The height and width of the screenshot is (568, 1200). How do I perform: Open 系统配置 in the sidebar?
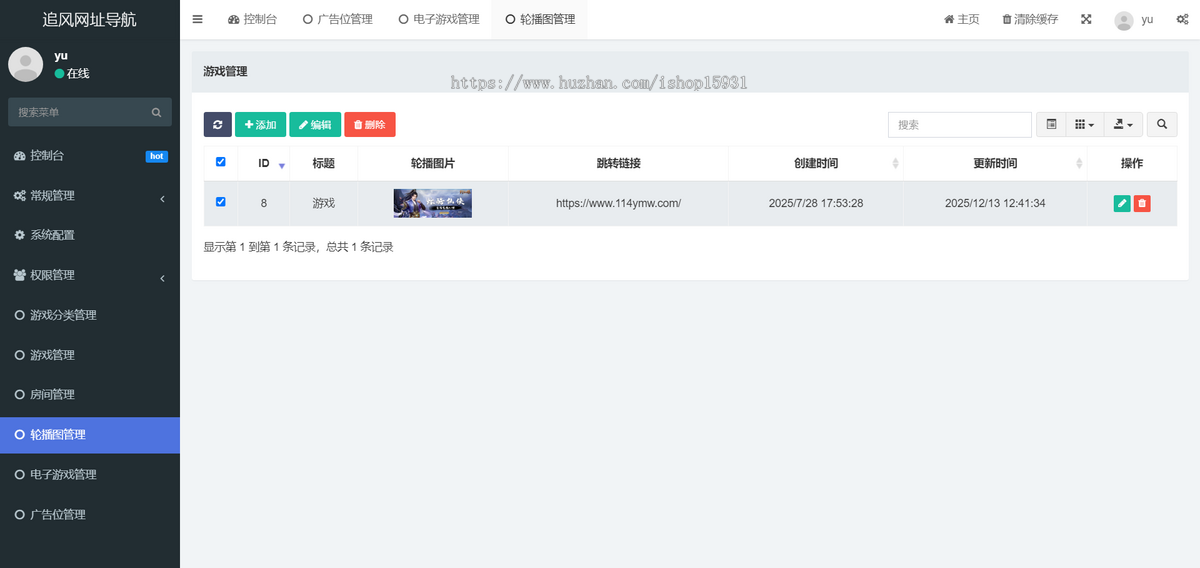[x=90, y=235]
